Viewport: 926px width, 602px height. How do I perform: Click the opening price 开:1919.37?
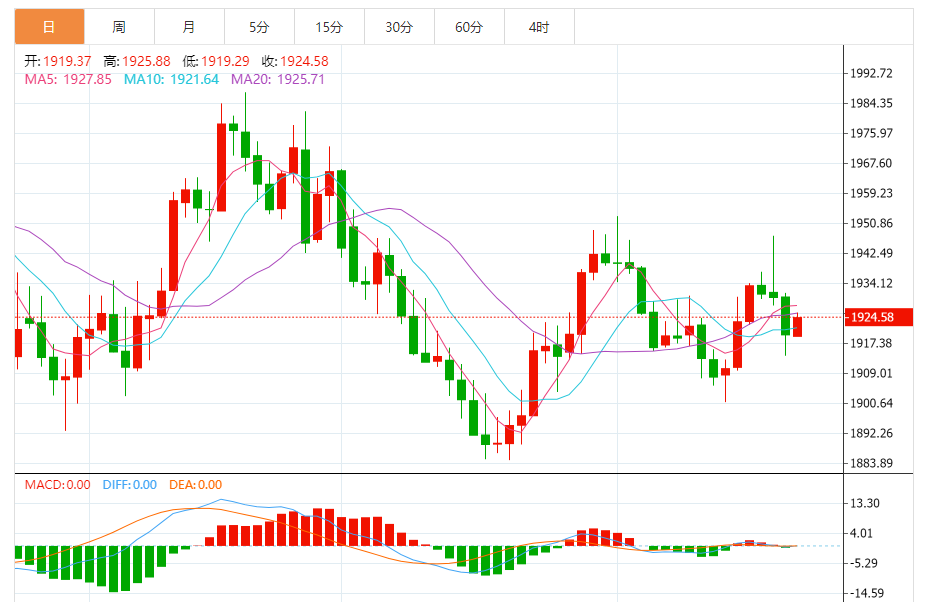pos(58,61)
